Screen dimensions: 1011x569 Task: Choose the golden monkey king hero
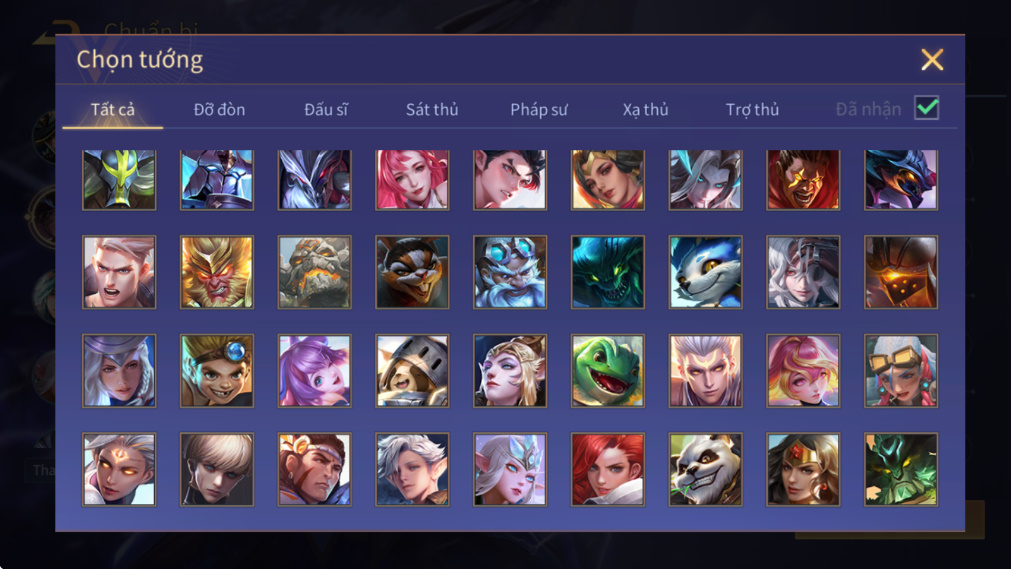[x=217, y=272]
